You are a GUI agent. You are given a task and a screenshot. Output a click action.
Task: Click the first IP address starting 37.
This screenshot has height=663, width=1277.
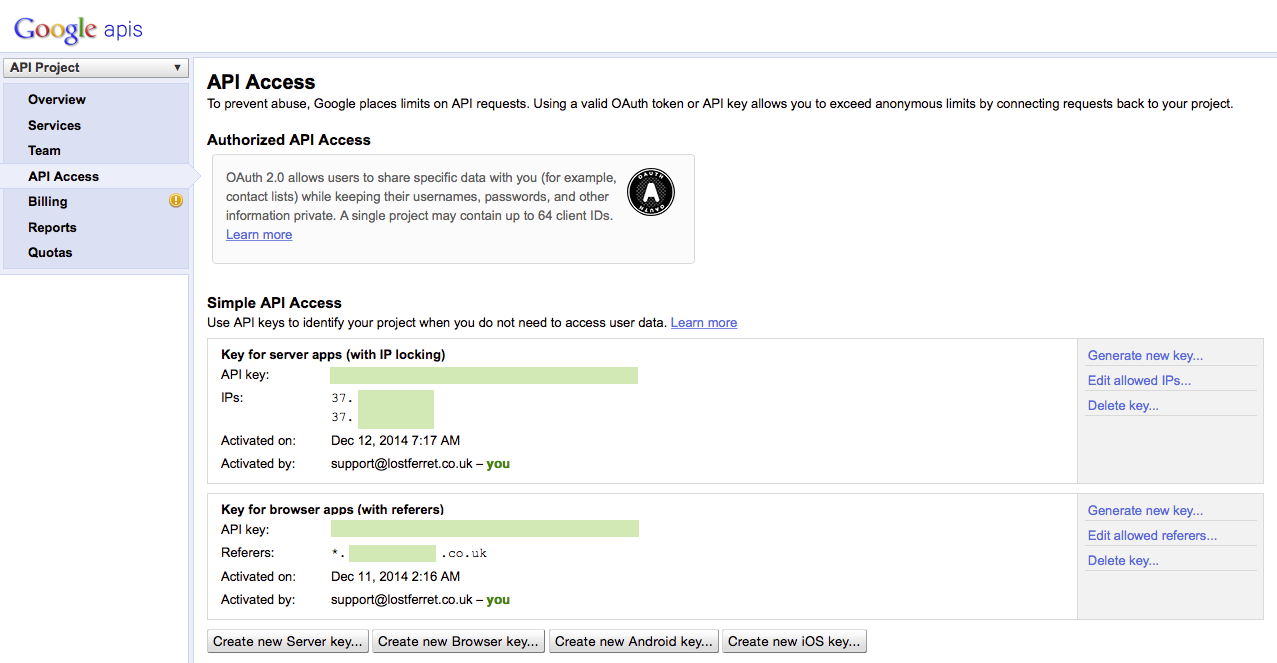pyautogui.click(x=382, y=398)
